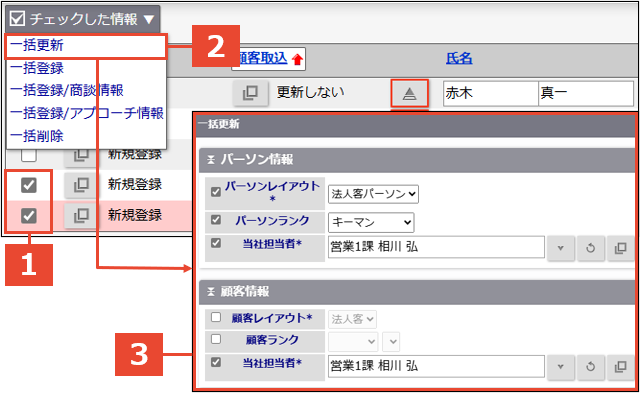Click the up-triangle button next to 更新しない
The width and height of the screenshot is (640, 393).
409,94
